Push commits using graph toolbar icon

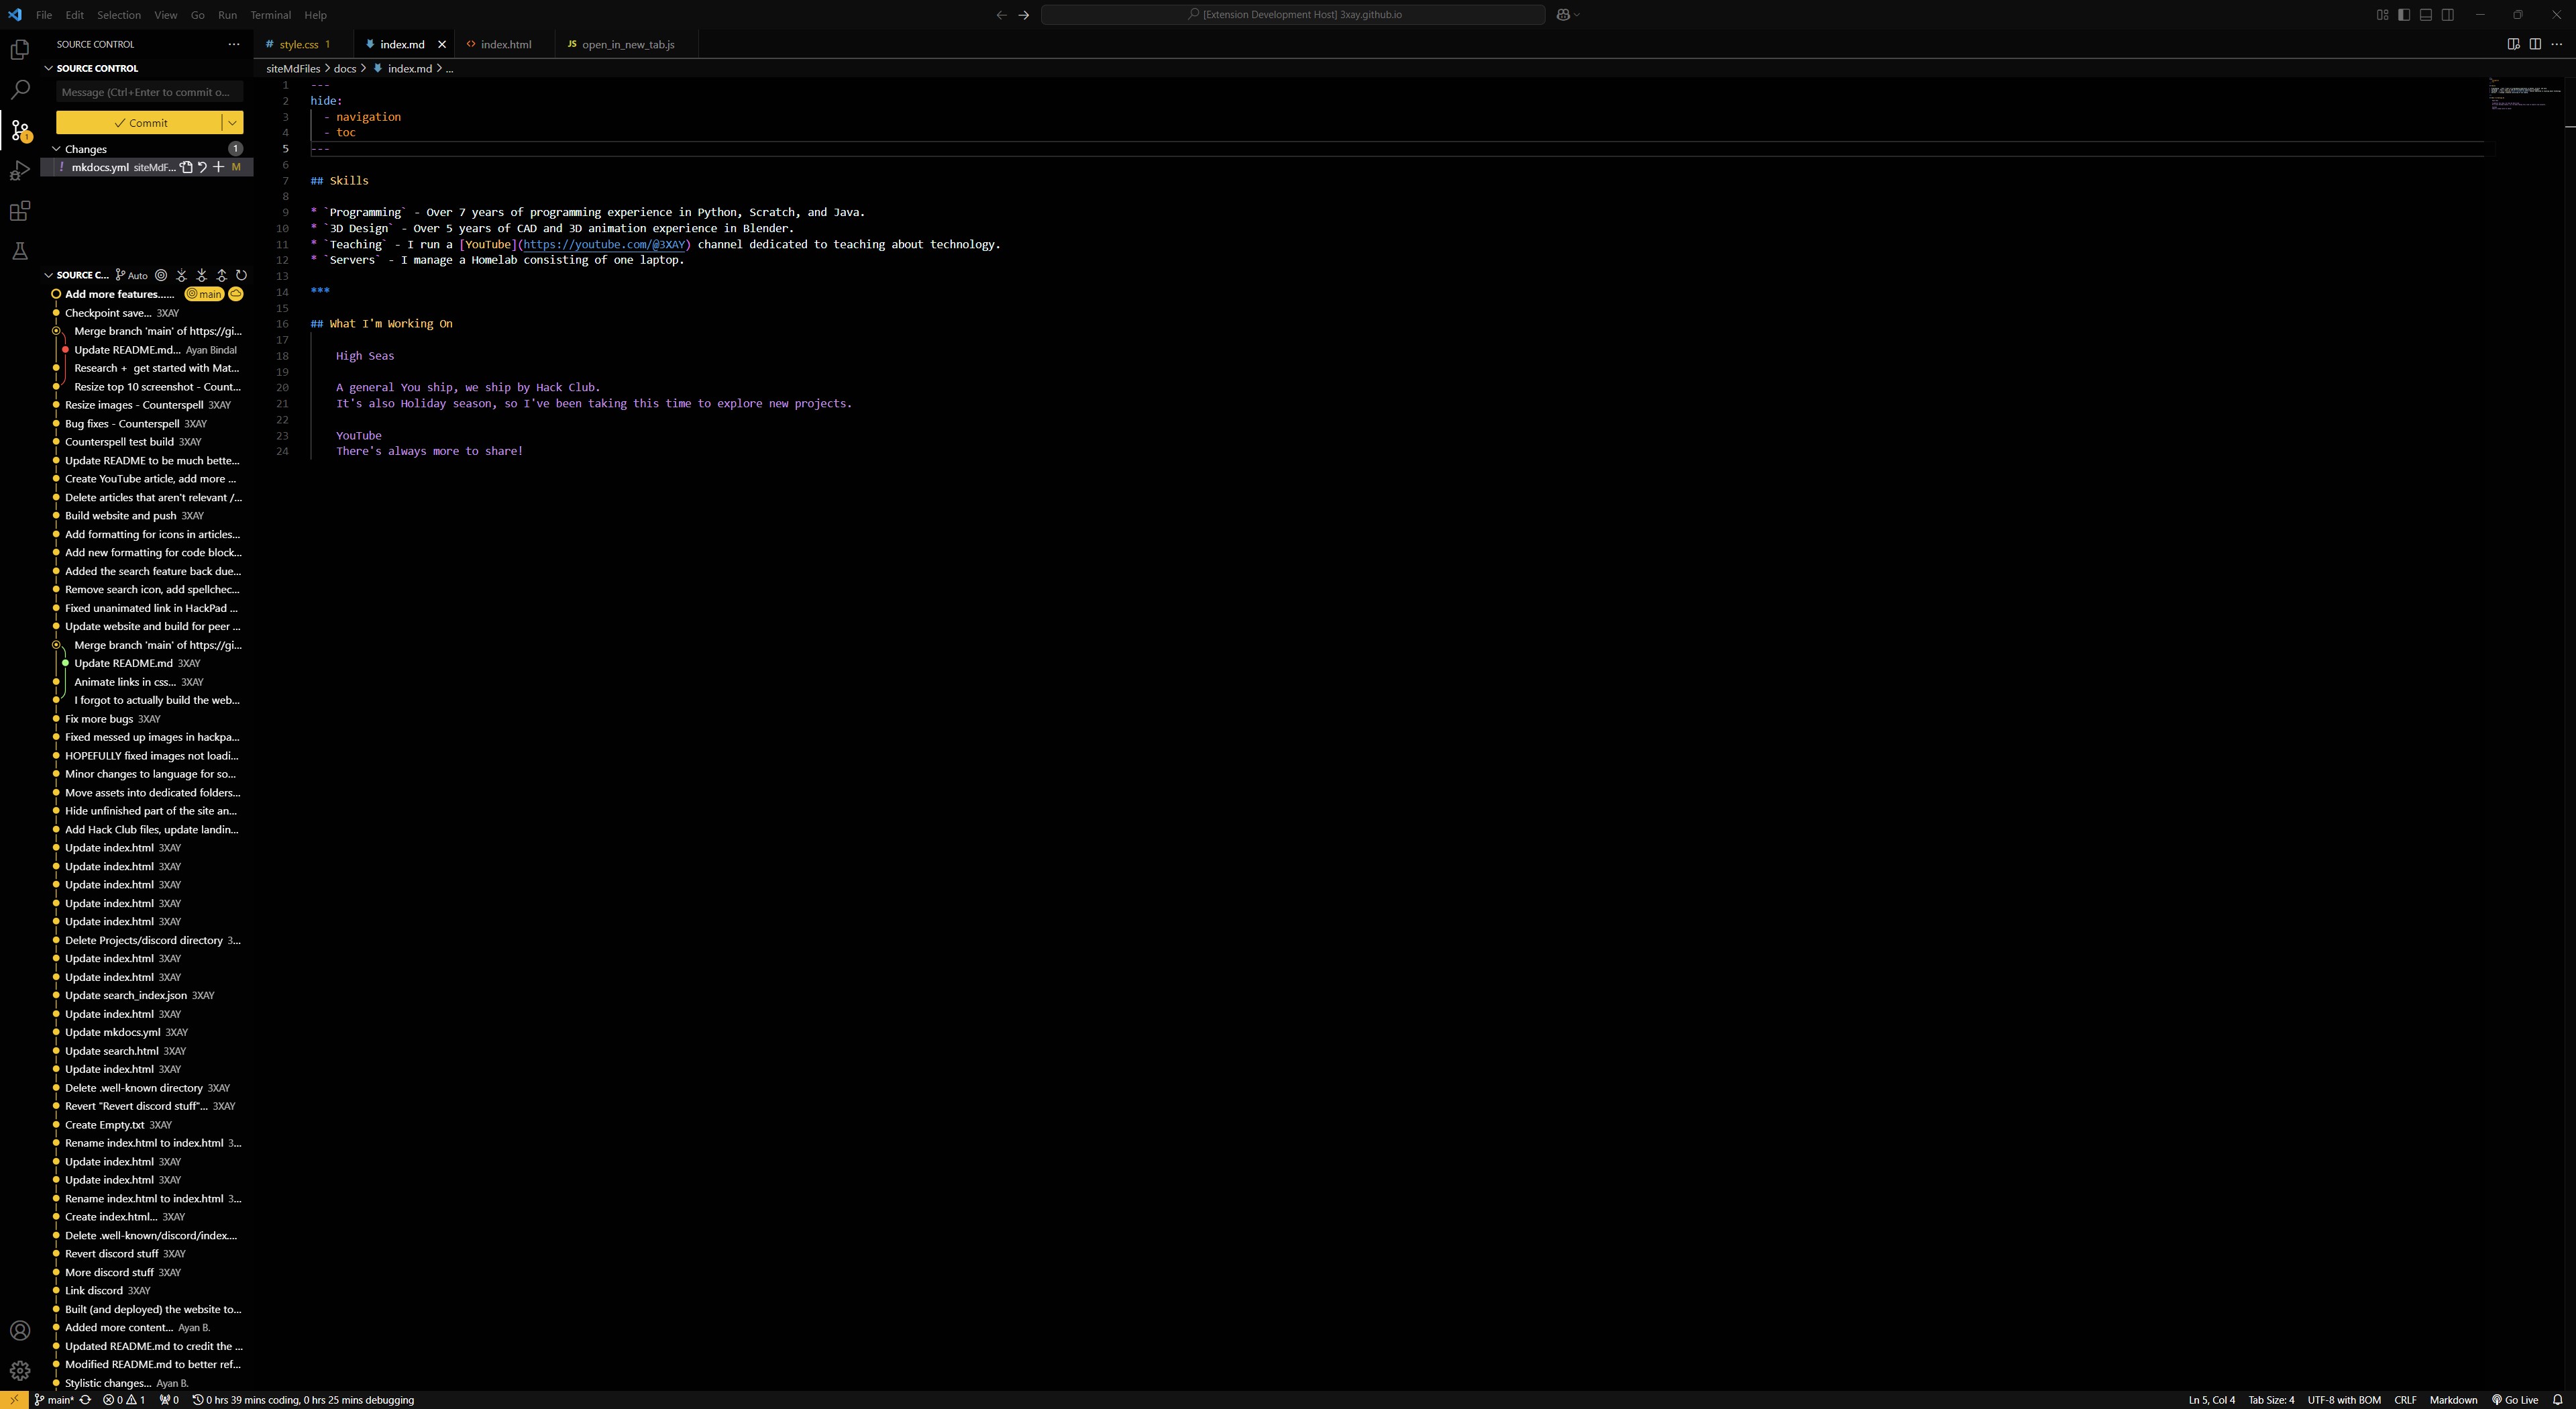pyautogui.click(x=221, y=275)
